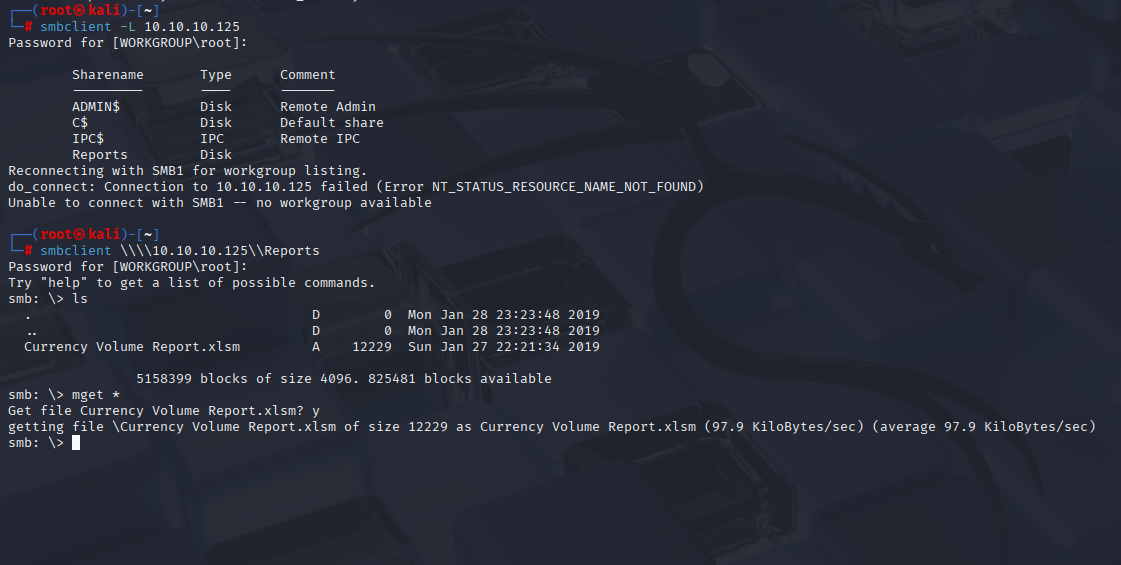The width and height of the screenshot is (1121, 565).
Task: Click the terminal cursor block after smb prompt
Action: point(76,443)
